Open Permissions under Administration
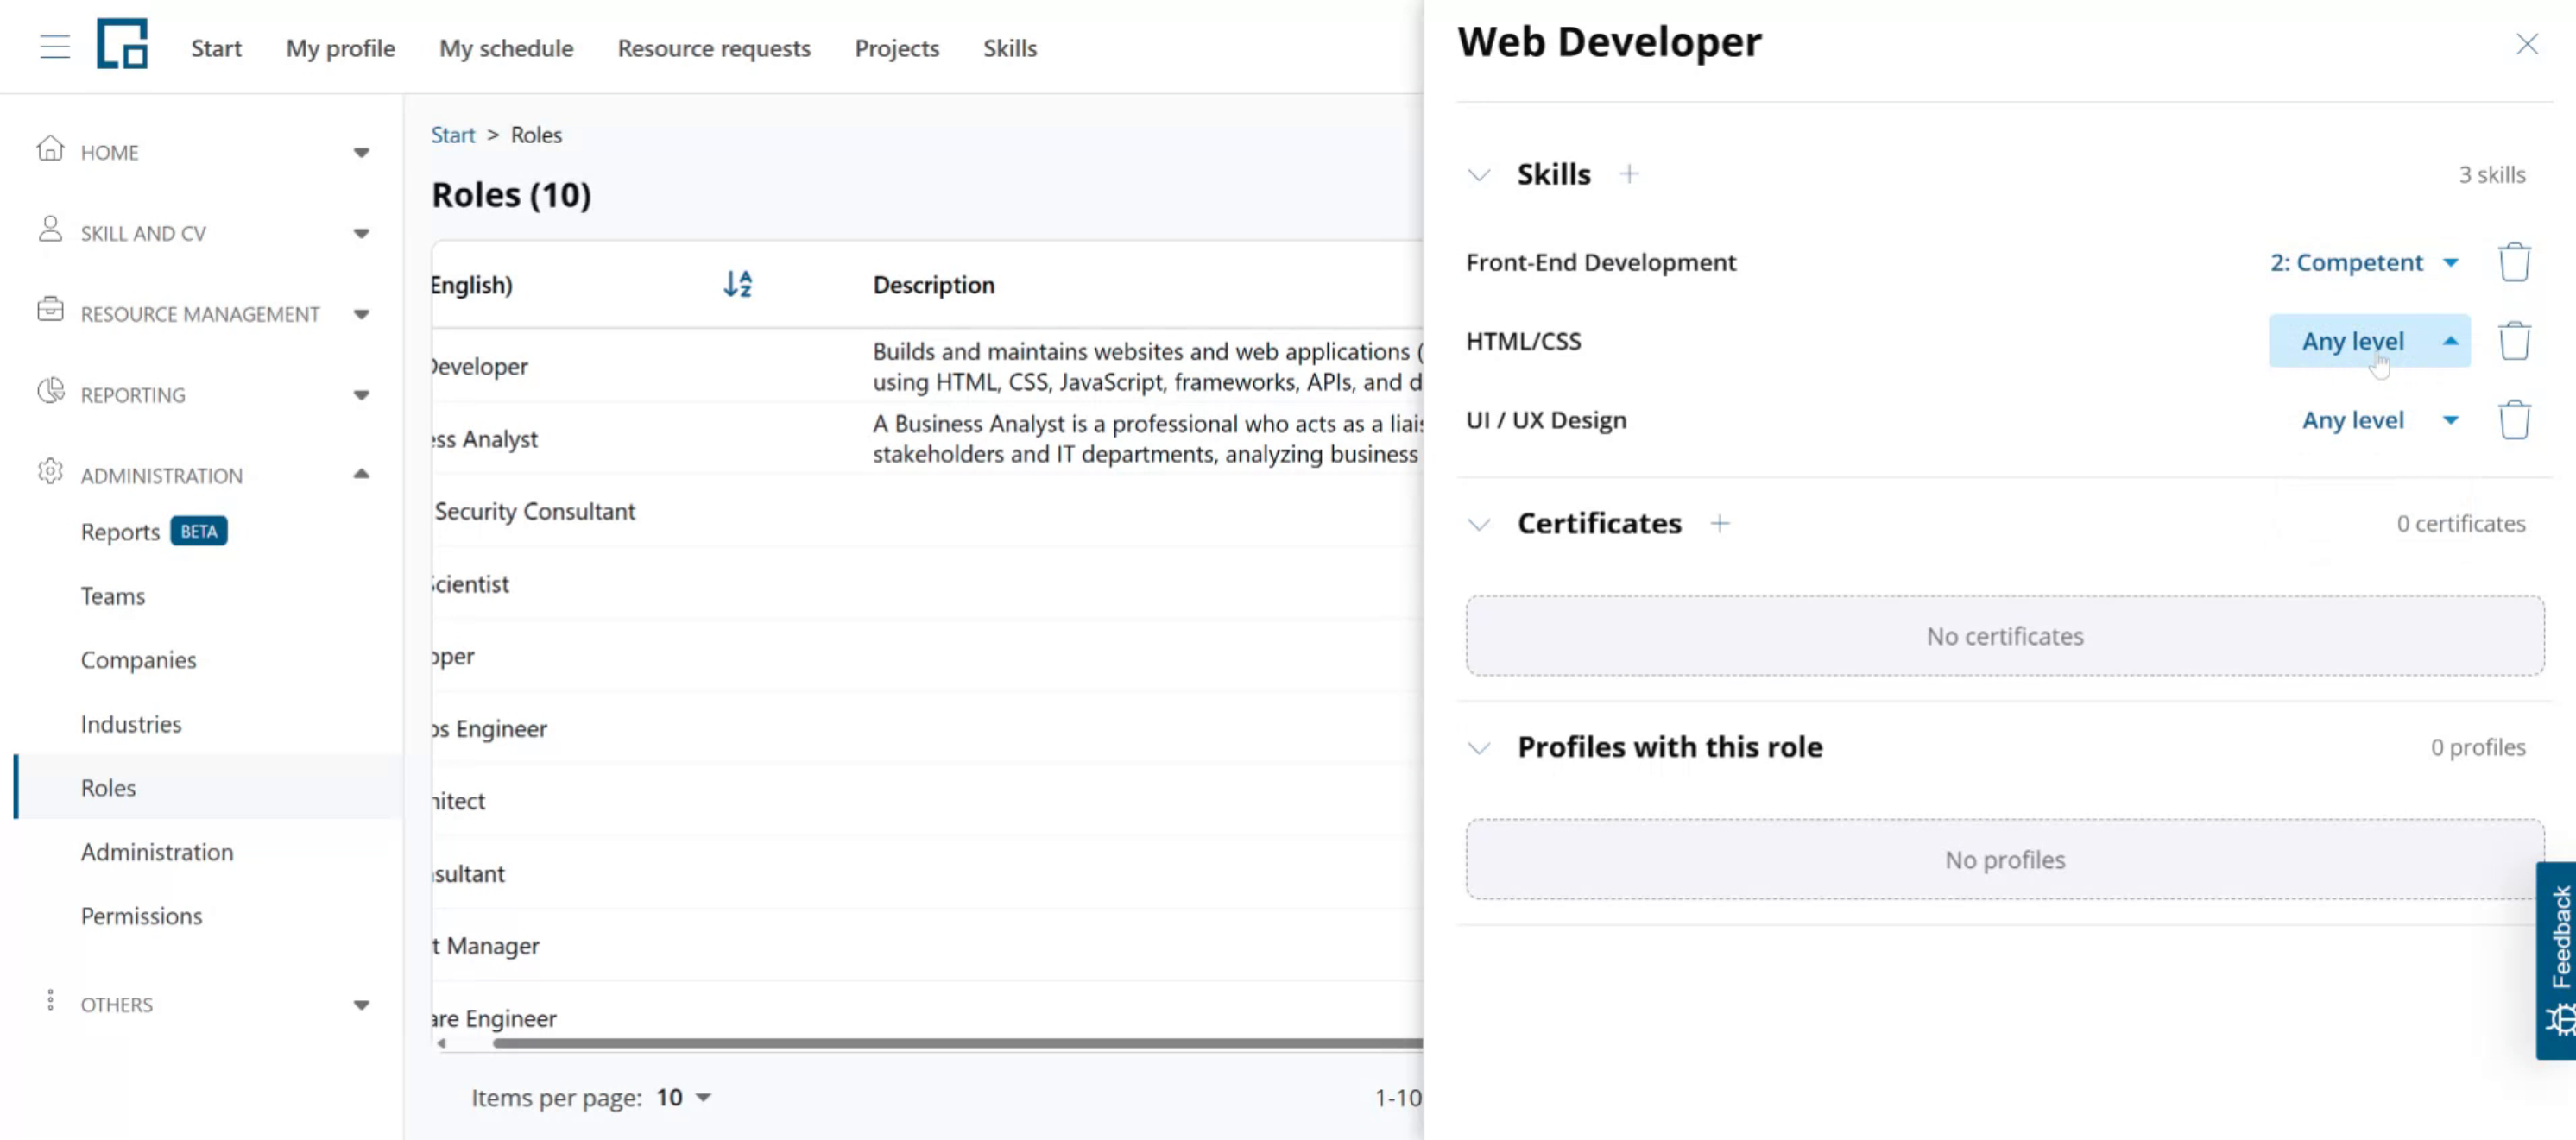The height and width of the screenshot is (1140, 2576). [x=141, y=916]
